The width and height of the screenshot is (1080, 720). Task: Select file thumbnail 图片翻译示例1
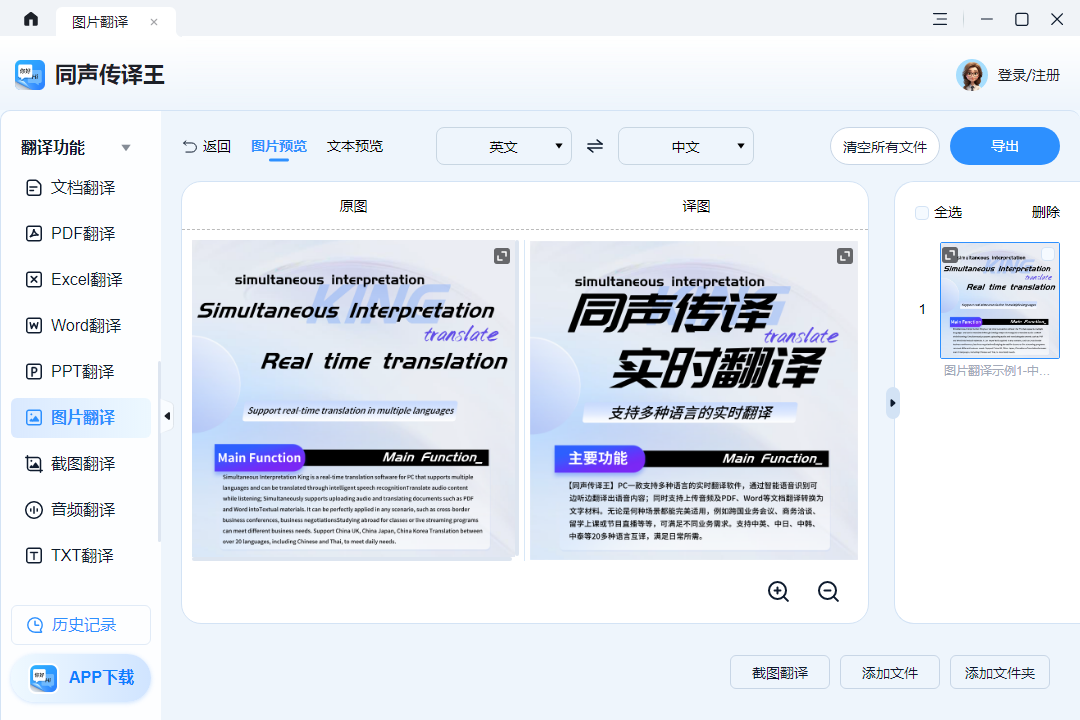(x=1000, y=300)
